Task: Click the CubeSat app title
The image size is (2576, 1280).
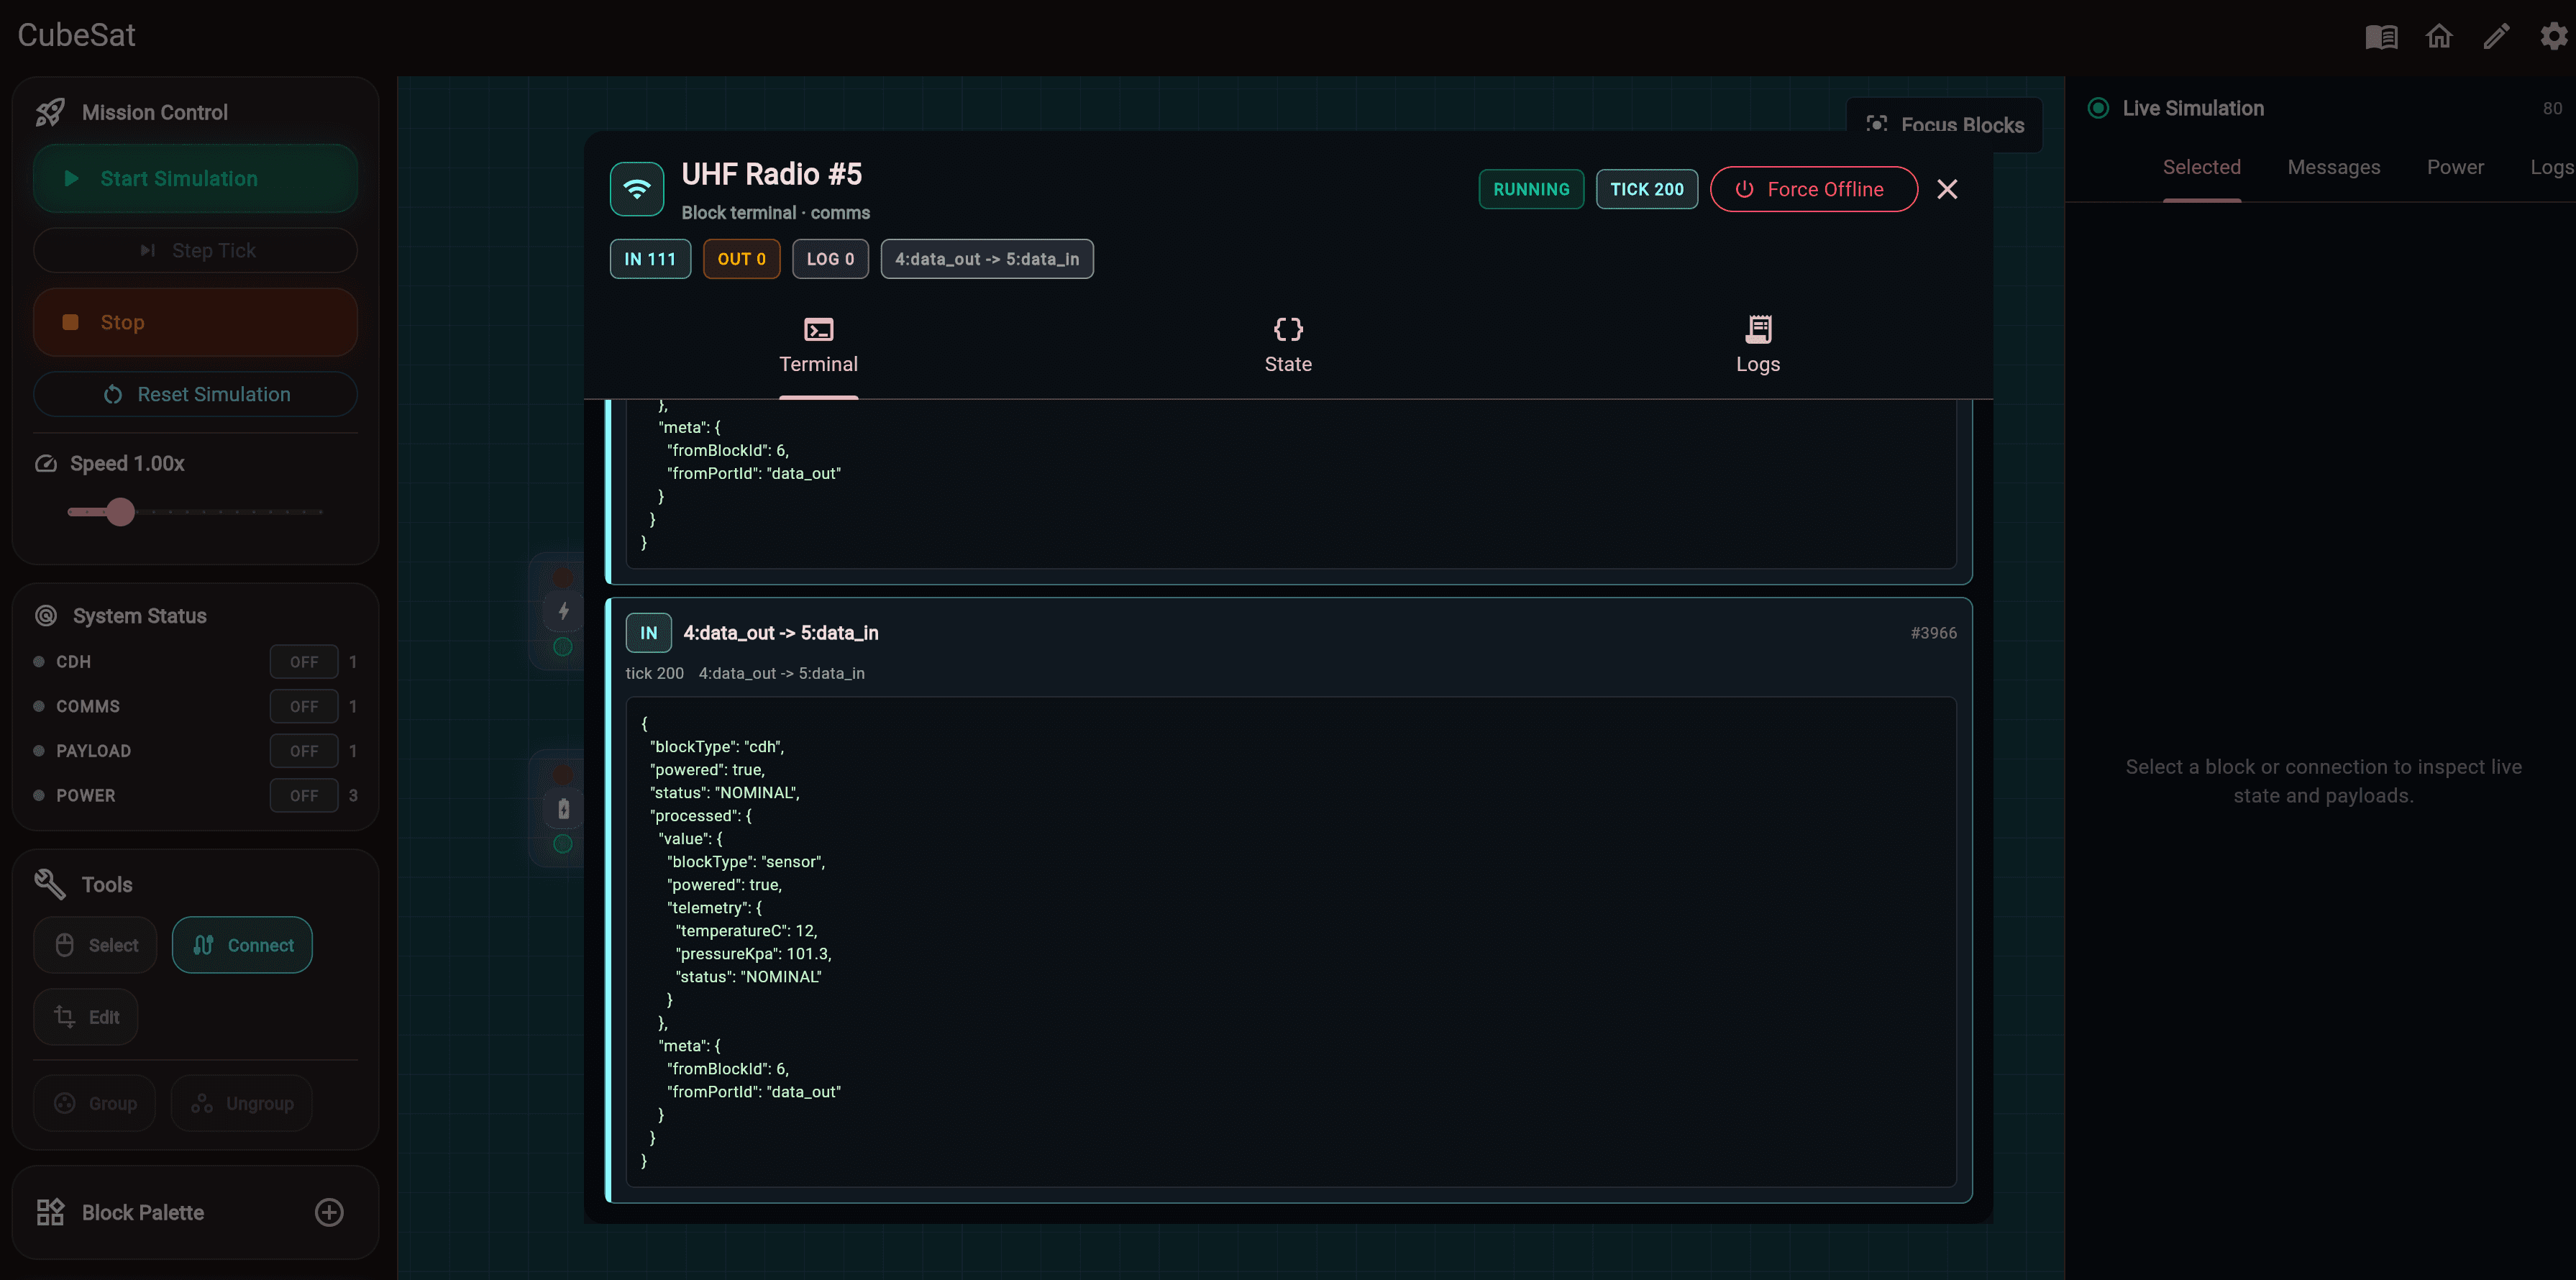Action: coord(76,35)
